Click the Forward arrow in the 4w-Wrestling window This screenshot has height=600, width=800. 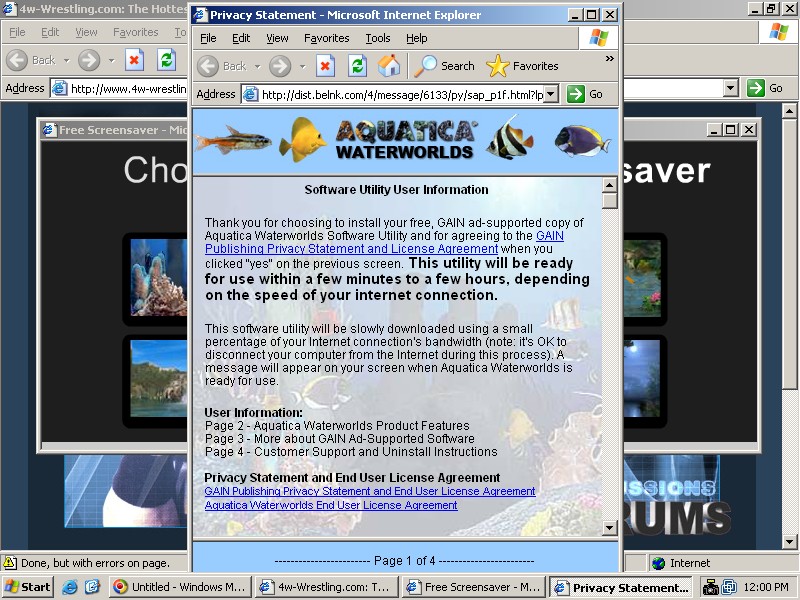(x=89, y=60)
